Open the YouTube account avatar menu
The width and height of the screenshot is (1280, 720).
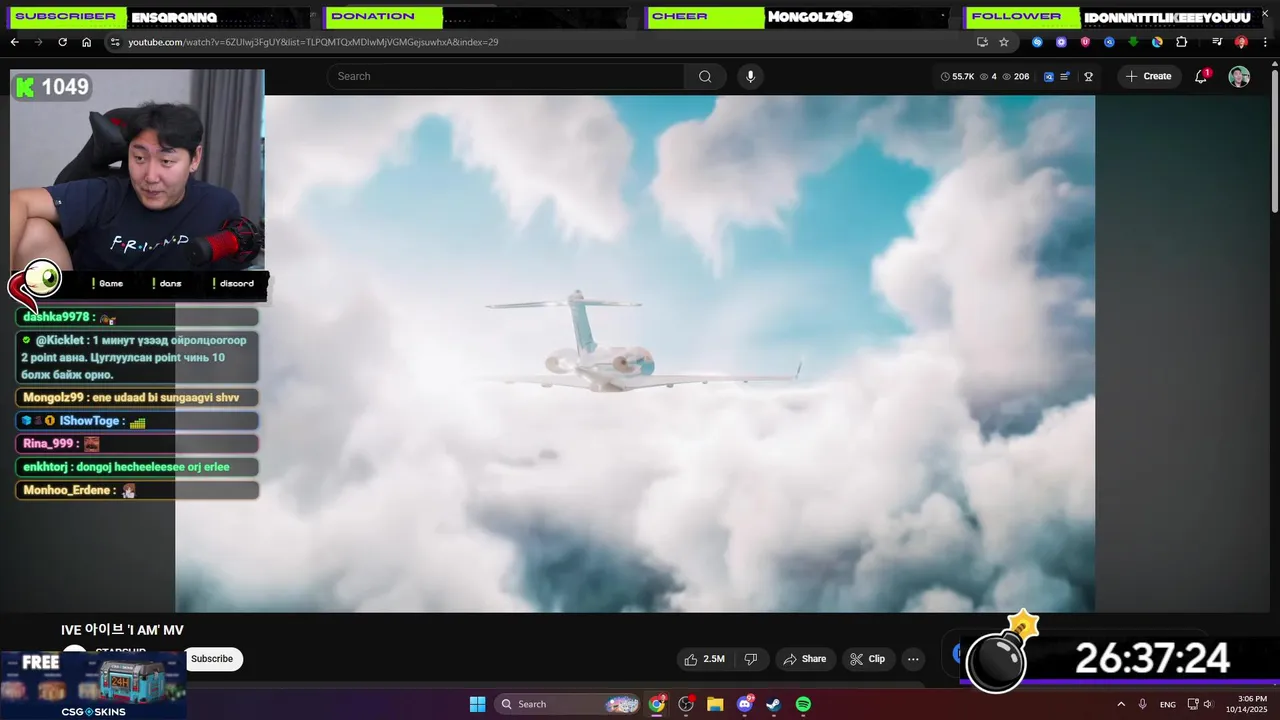pyautogui.click(x=1239, y=77)
